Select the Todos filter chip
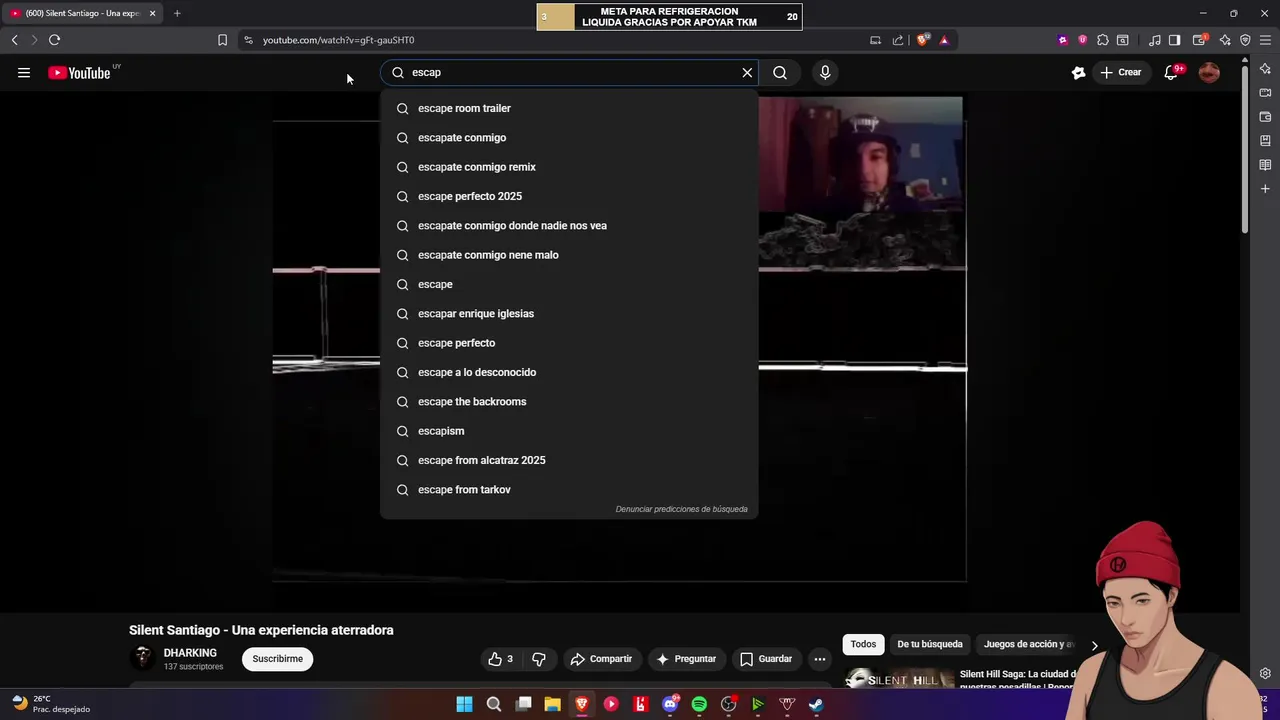The width and height of the screenshot is (1280, 720). coord(863,644)
